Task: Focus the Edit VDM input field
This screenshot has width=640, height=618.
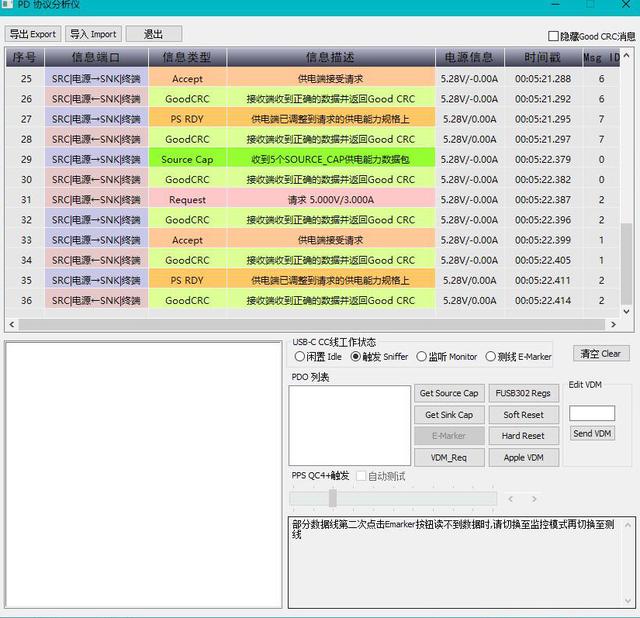Action: pyautogui.click(x=592, y=413)
